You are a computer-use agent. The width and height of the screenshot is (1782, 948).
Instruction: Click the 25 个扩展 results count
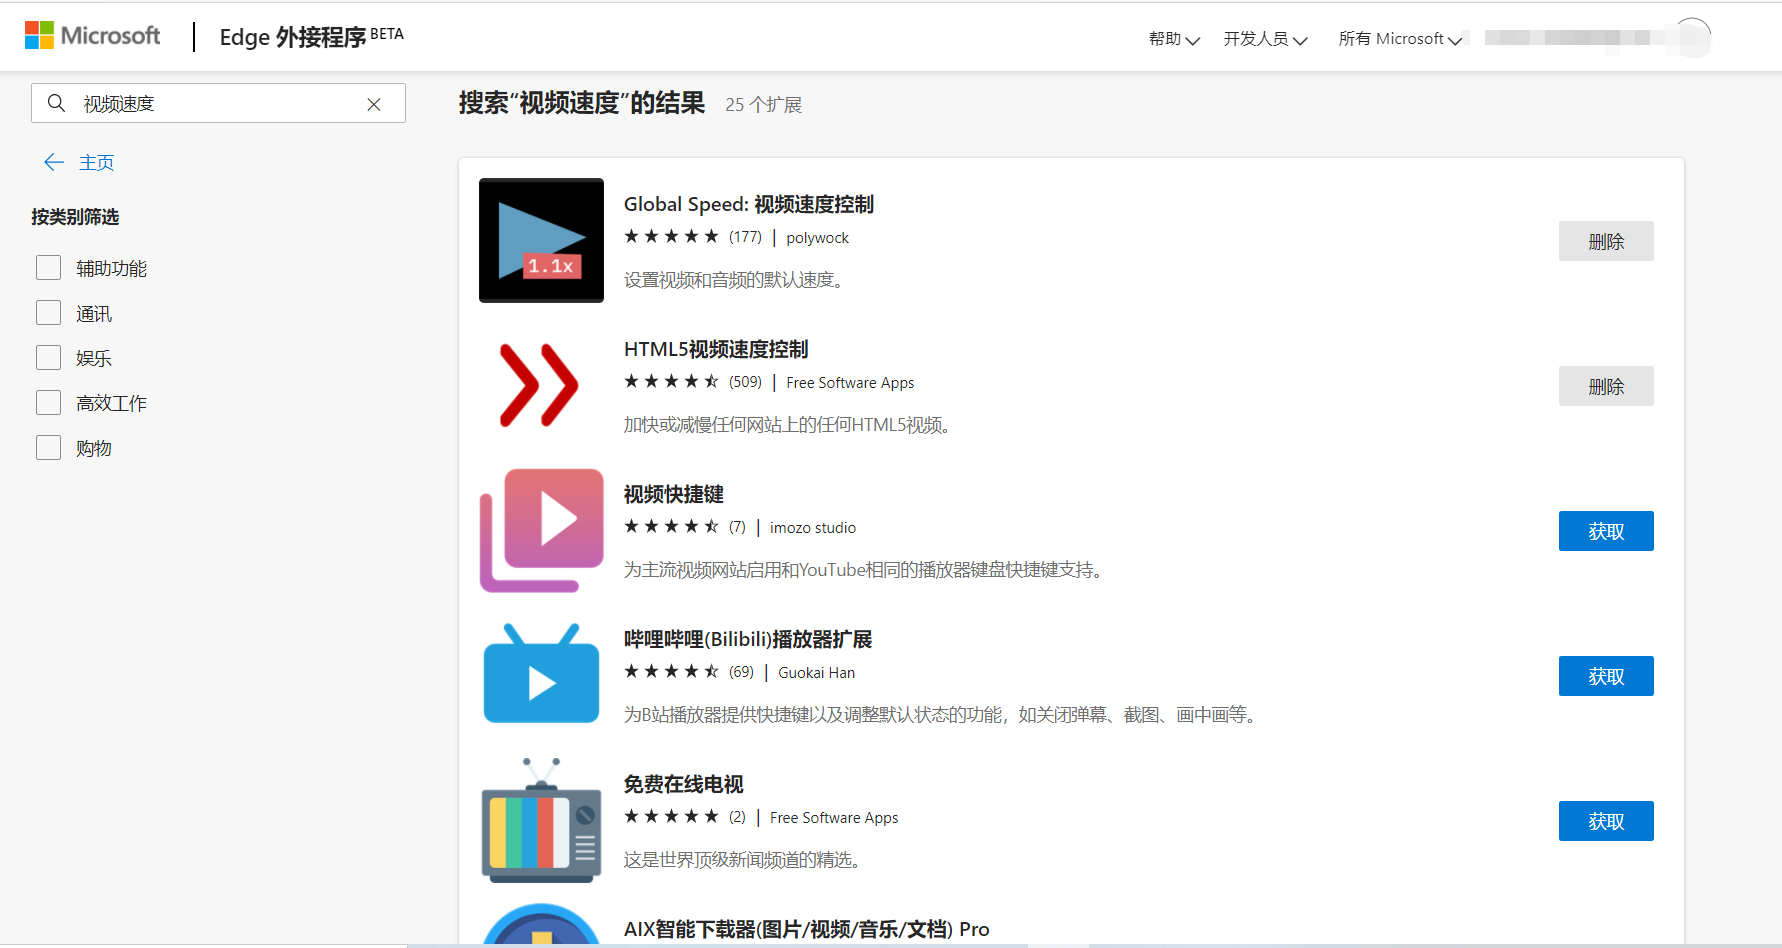764,105
